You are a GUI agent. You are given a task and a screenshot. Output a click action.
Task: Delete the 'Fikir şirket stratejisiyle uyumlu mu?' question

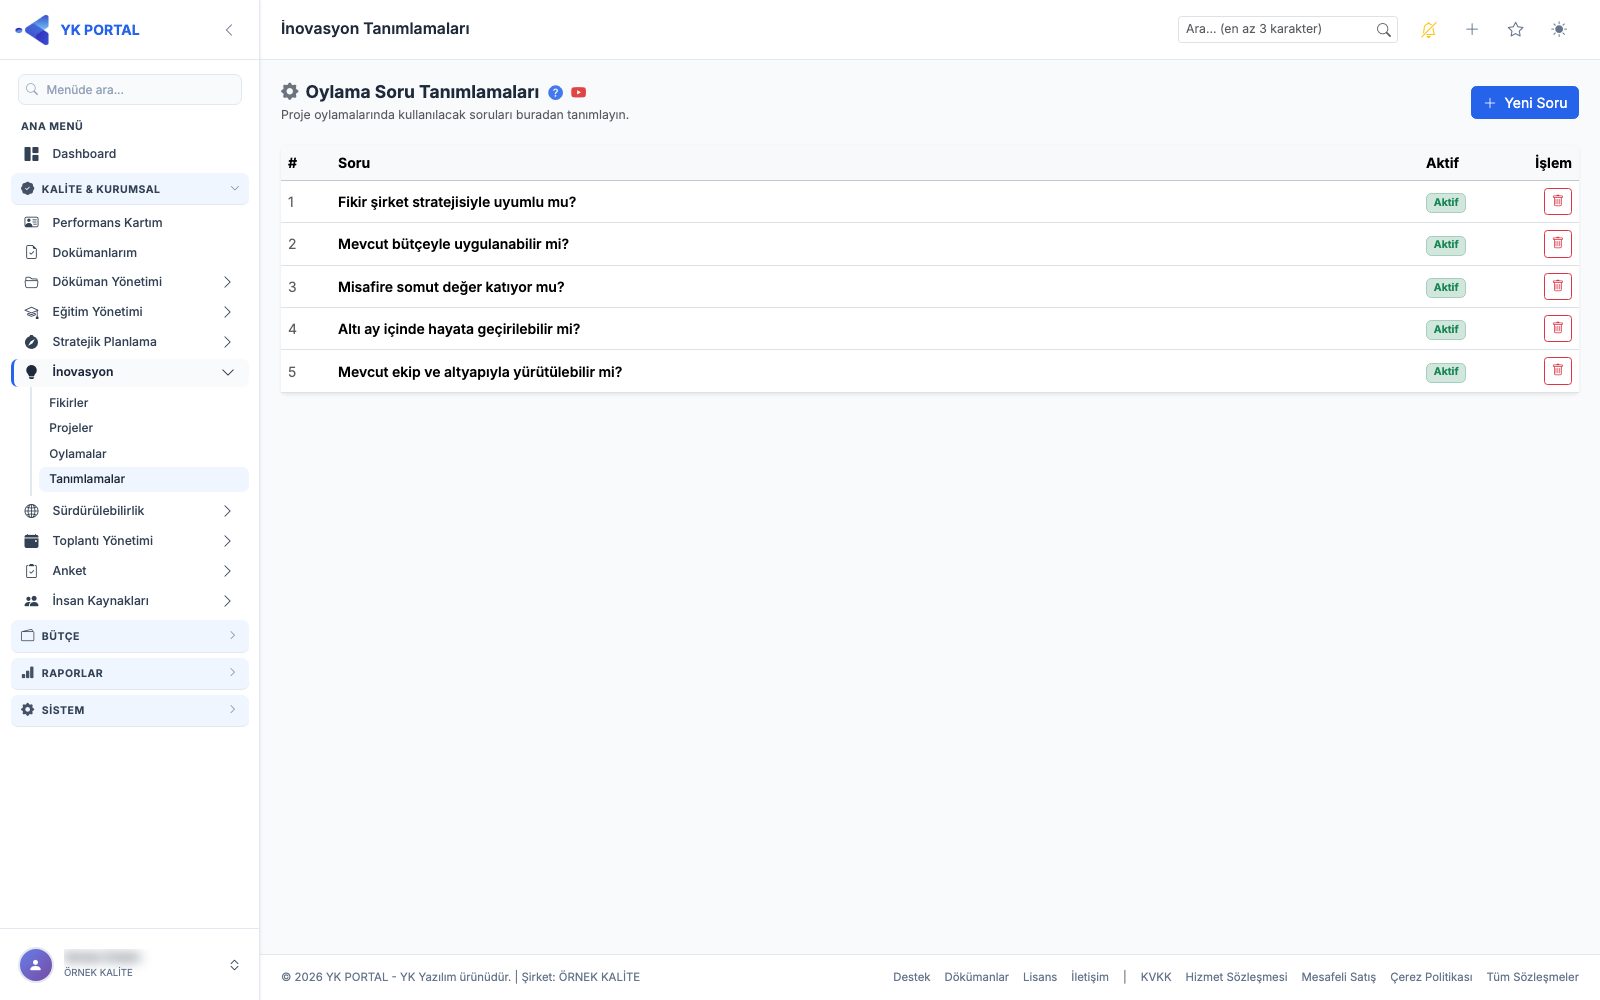[x=1557, y=202]
